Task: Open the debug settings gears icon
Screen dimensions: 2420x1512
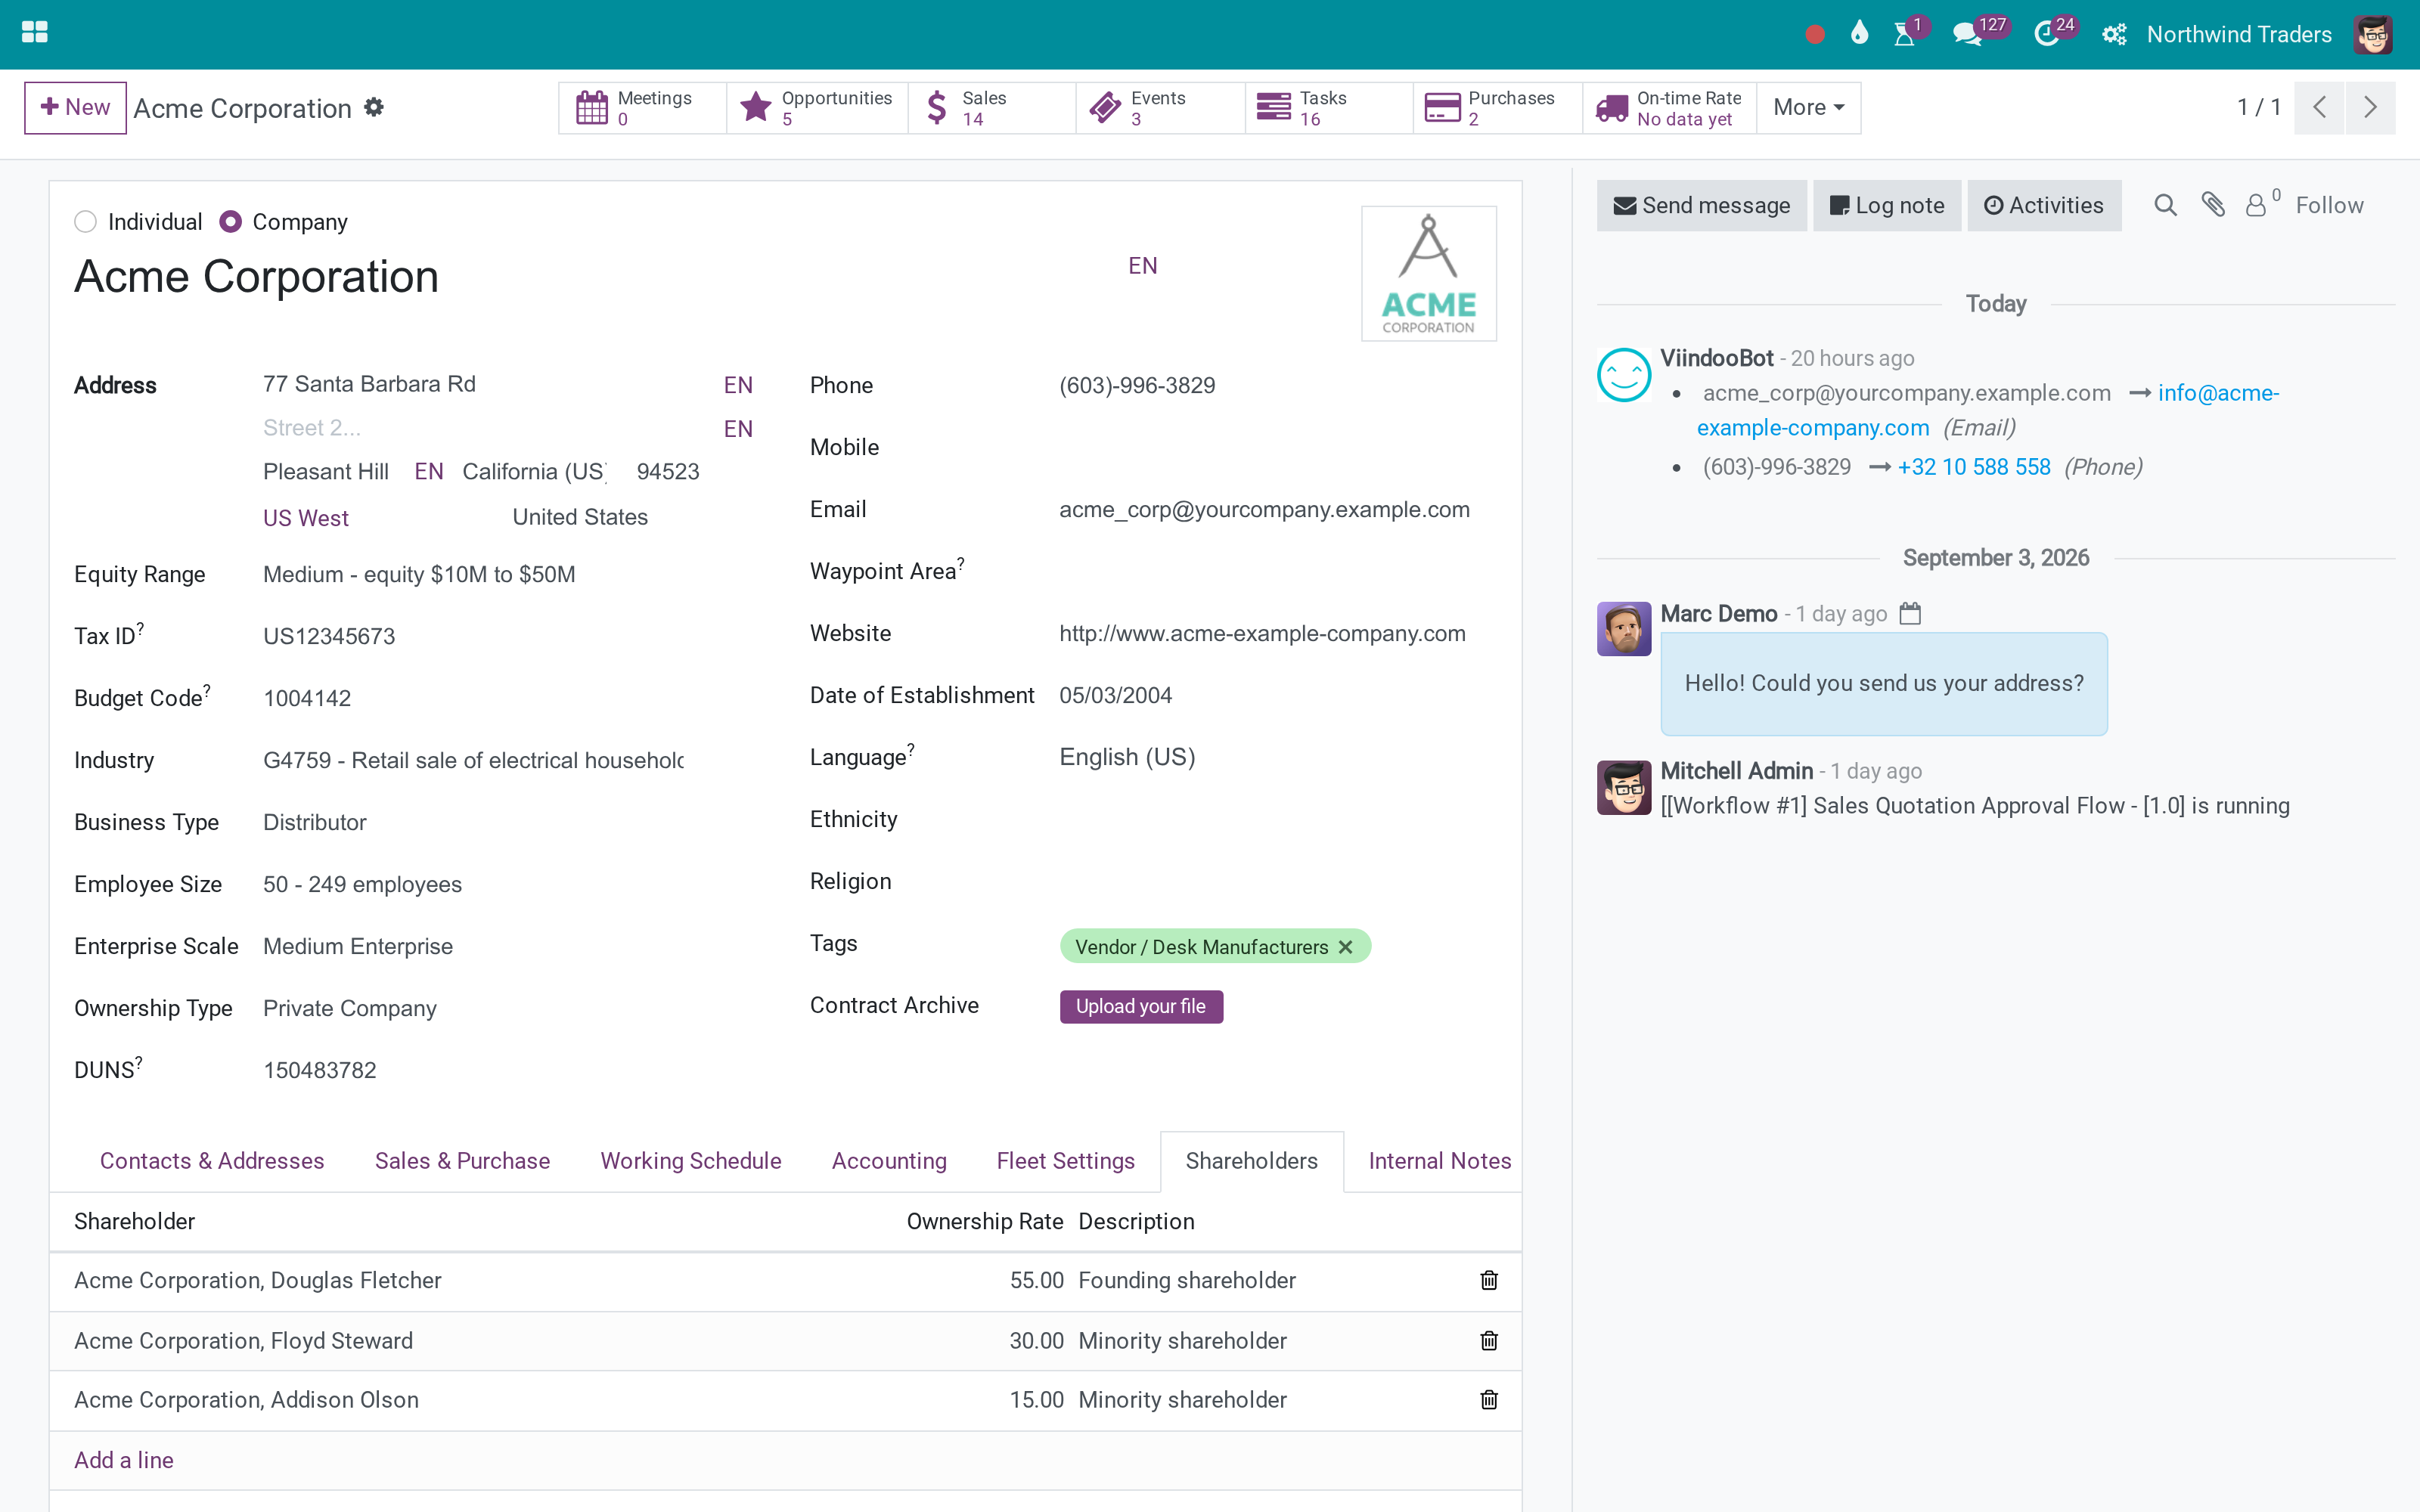Action: tap(2114, 35)
